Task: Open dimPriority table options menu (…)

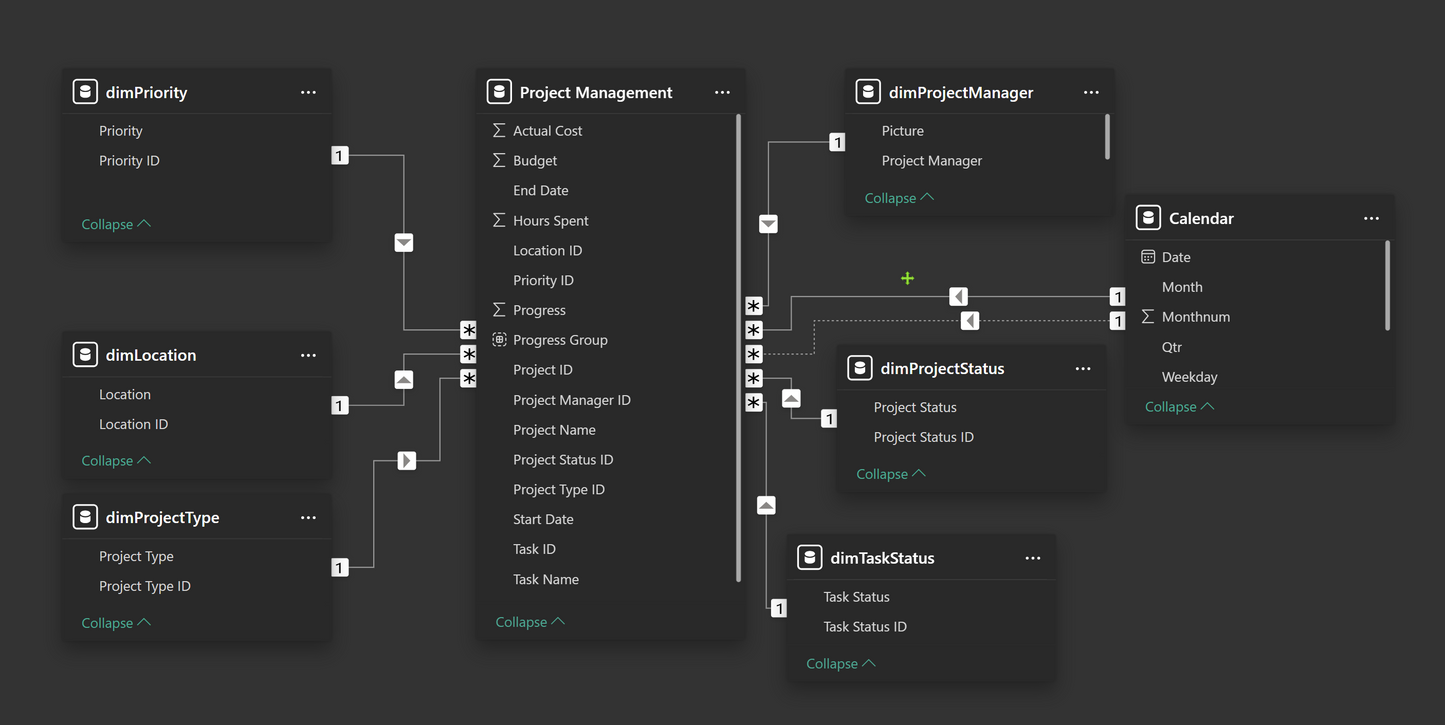Action: point(308,92)
